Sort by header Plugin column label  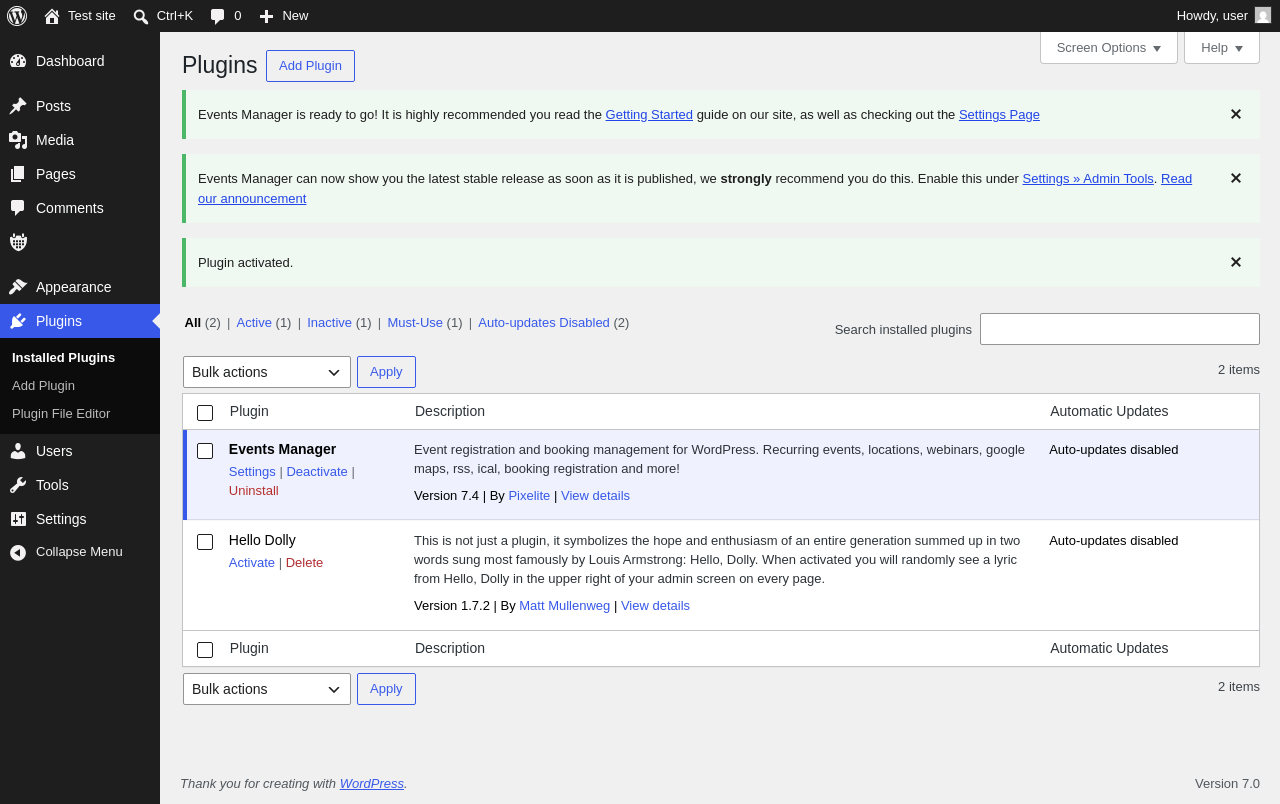249,411
